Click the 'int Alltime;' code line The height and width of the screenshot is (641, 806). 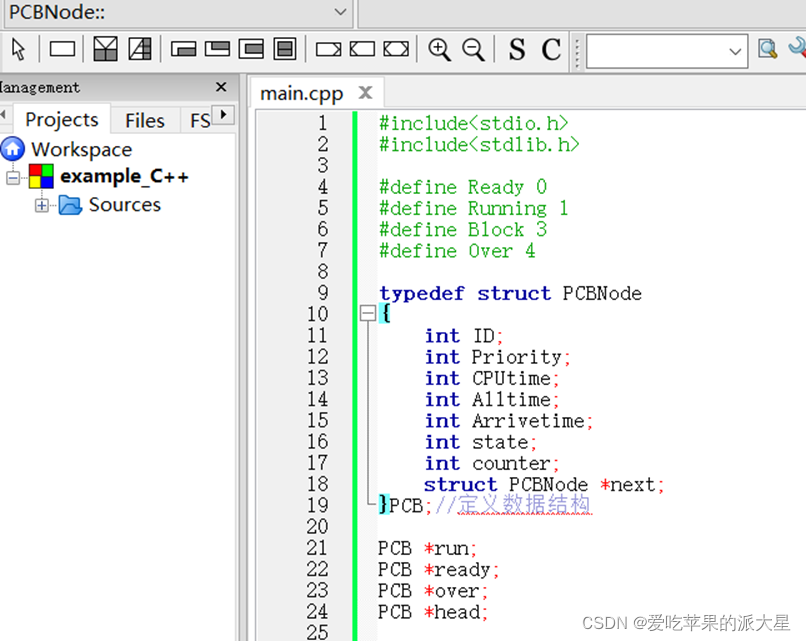pyautogui.click(x=492, y=399)
